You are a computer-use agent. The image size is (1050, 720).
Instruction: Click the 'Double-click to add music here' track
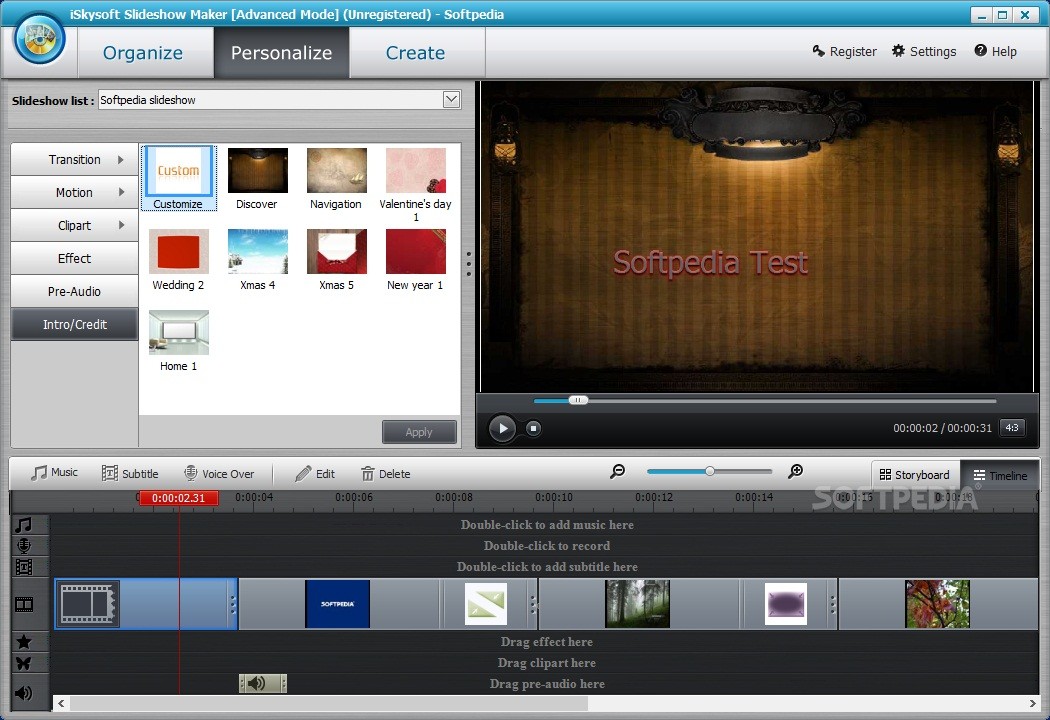click(546, 524)
